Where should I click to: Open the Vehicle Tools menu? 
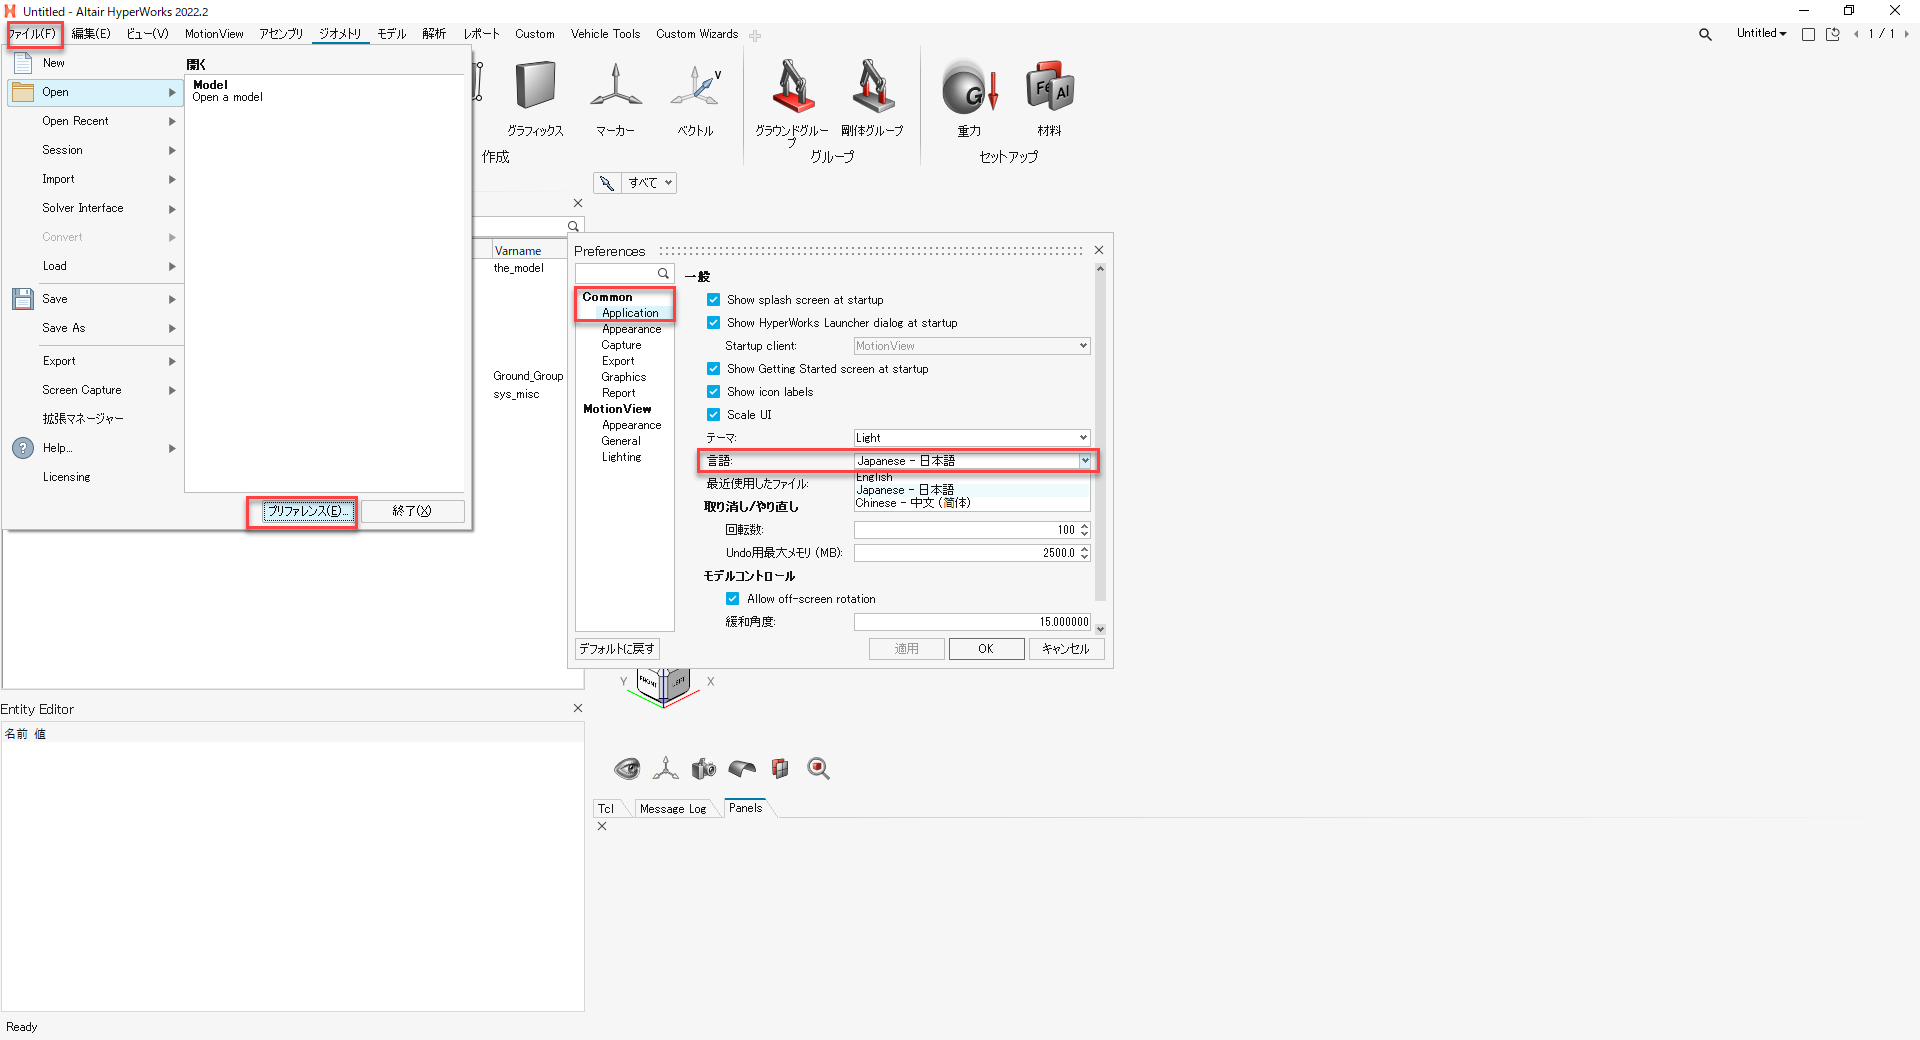[605, 33]
